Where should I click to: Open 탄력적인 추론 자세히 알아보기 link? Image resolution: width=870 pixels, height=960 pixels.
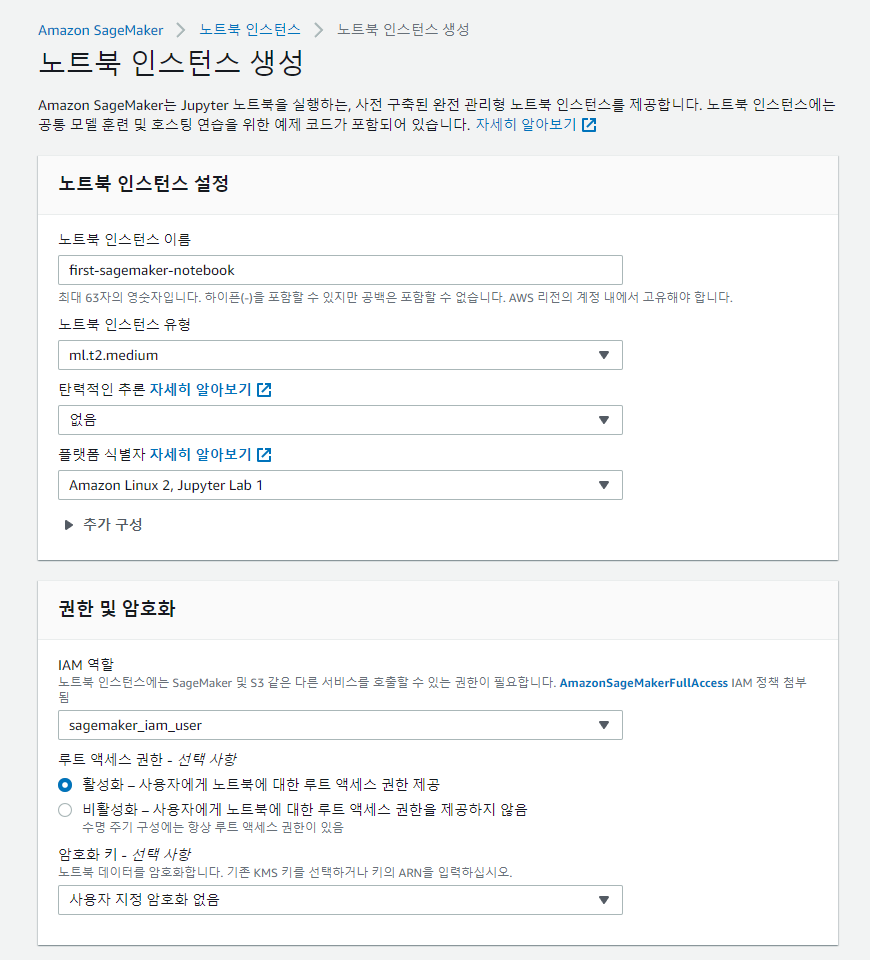coord(200,389)
